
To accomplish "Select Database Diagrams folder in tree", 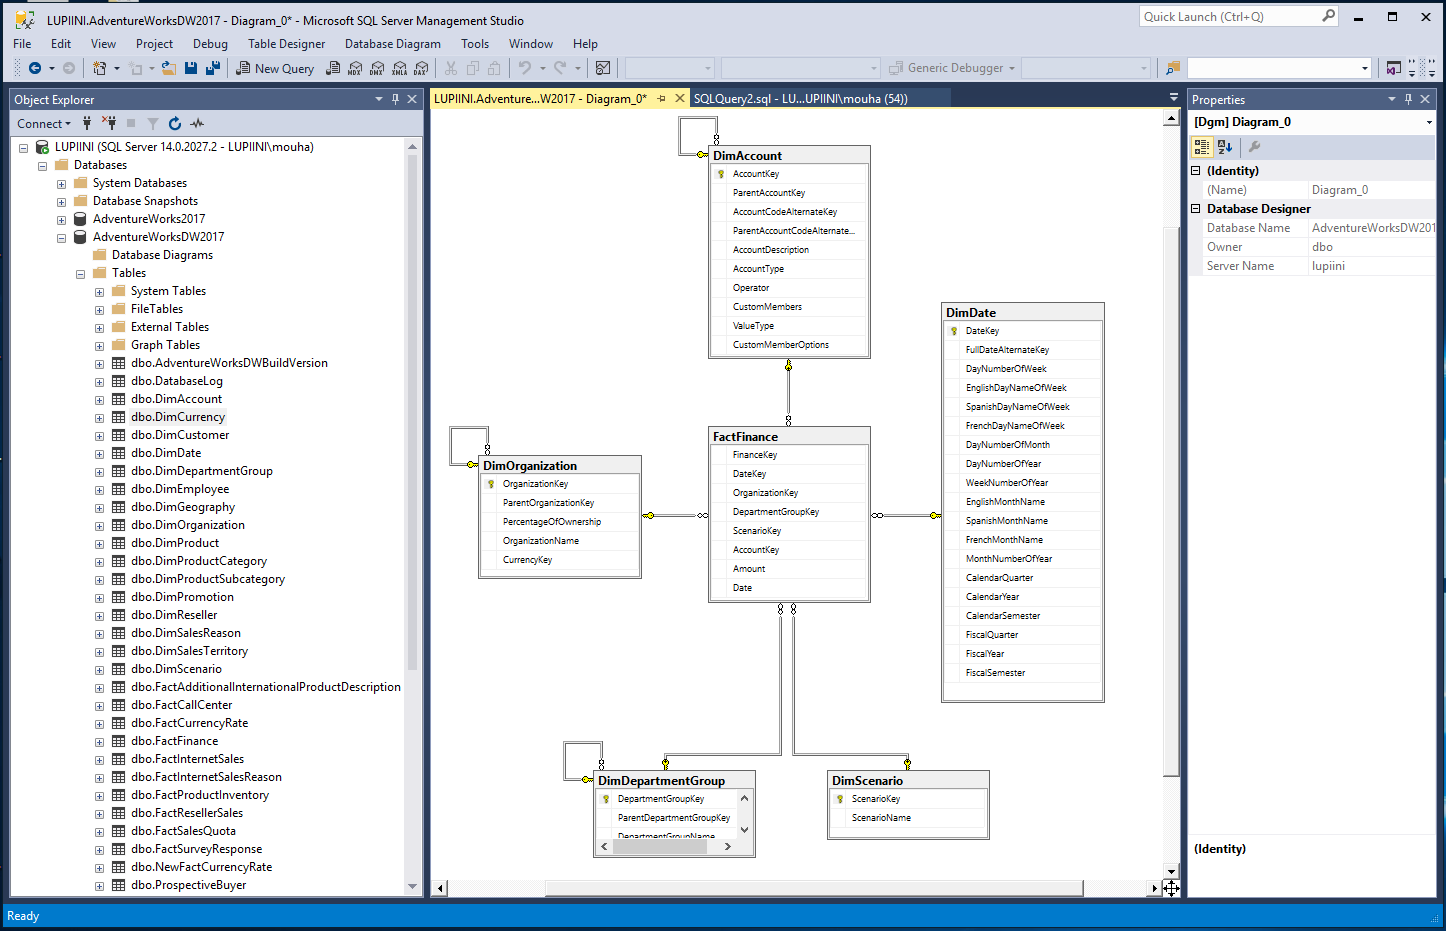I will coord(162,255).
